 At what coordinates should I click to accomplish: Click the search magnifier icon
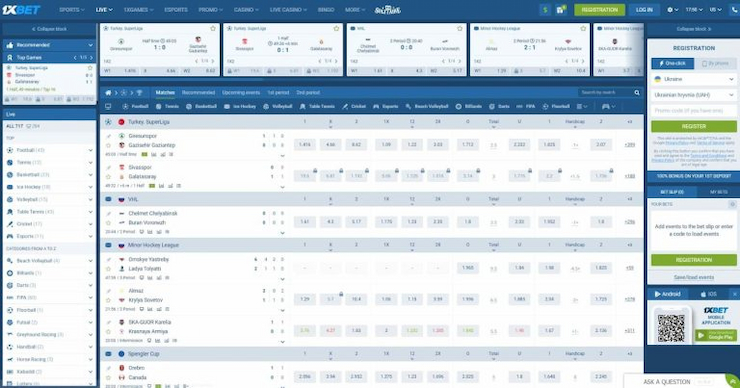tap(637, 93)
